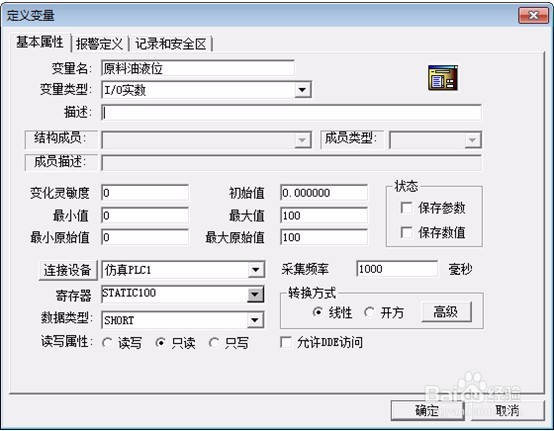Screen dimensions: 554x431
Task: Click the 采集频率 input field
Action: pyautogui.click(x=397, y=269)
